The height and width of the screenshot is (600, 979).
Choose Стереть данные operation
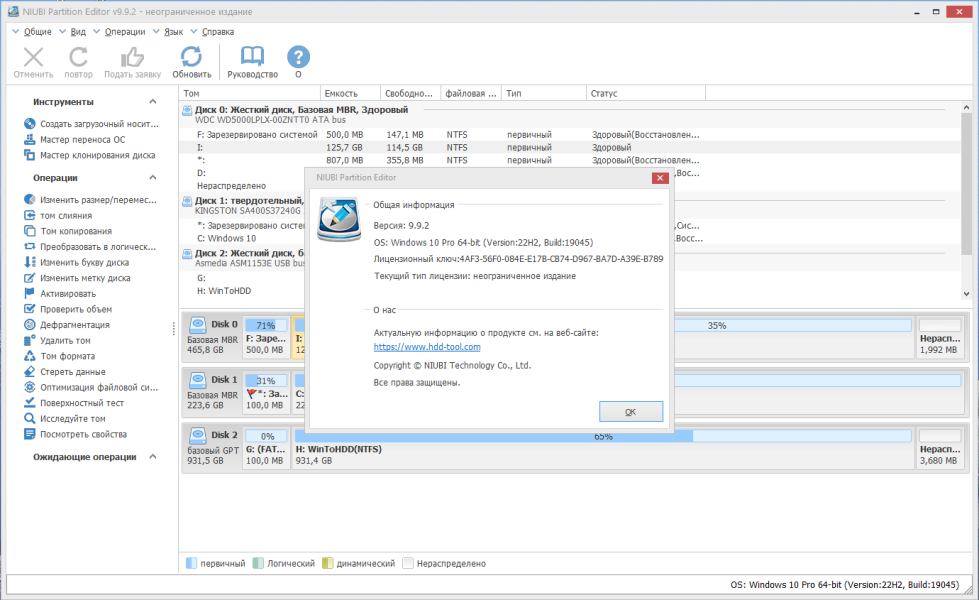pos(65,371)
